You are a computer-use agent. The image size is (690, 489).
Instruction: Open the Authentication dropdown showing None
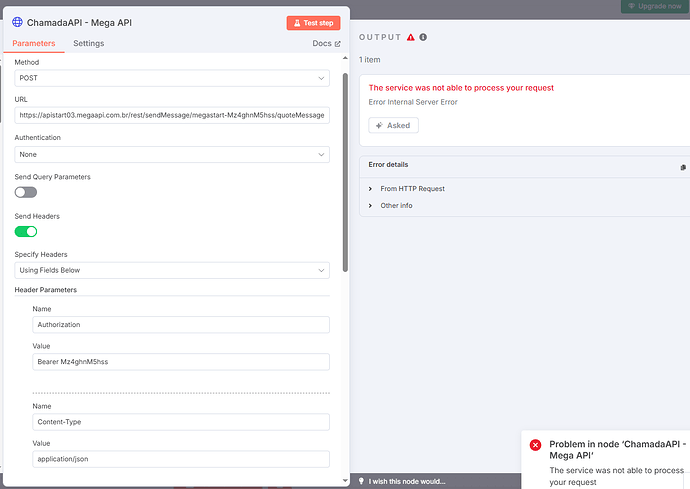point(172,154)
